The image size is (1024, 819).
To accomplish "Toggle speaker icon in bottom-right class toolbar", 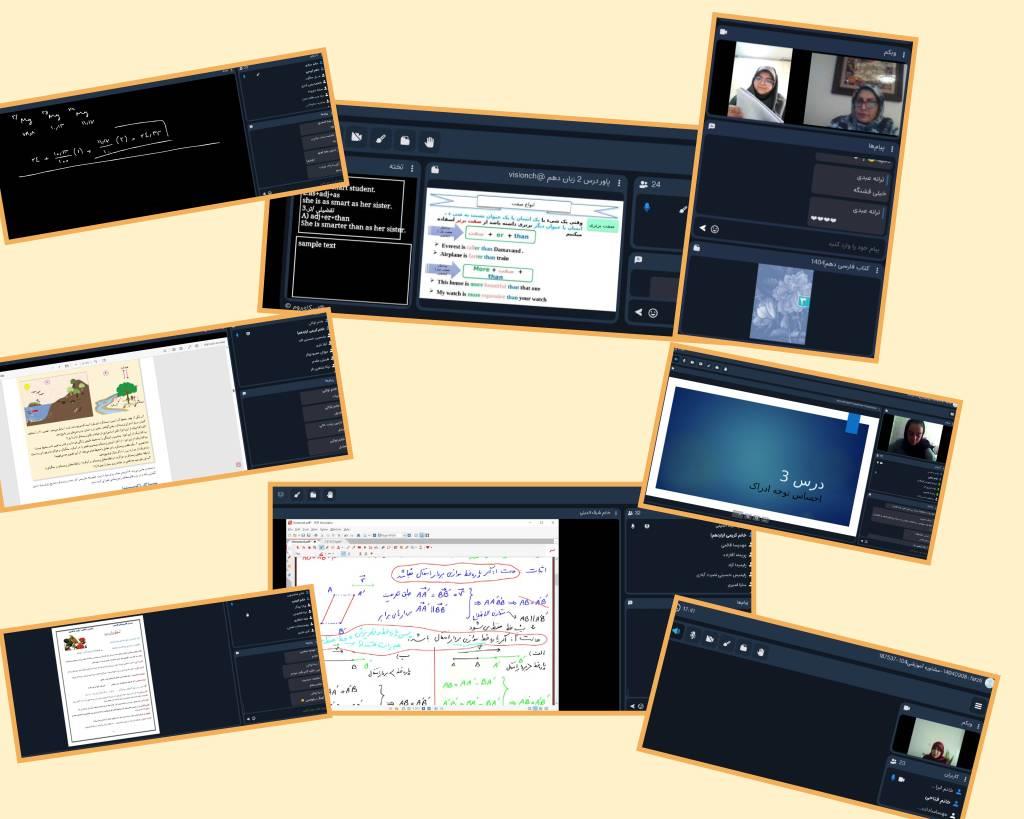I will [677, 632].
